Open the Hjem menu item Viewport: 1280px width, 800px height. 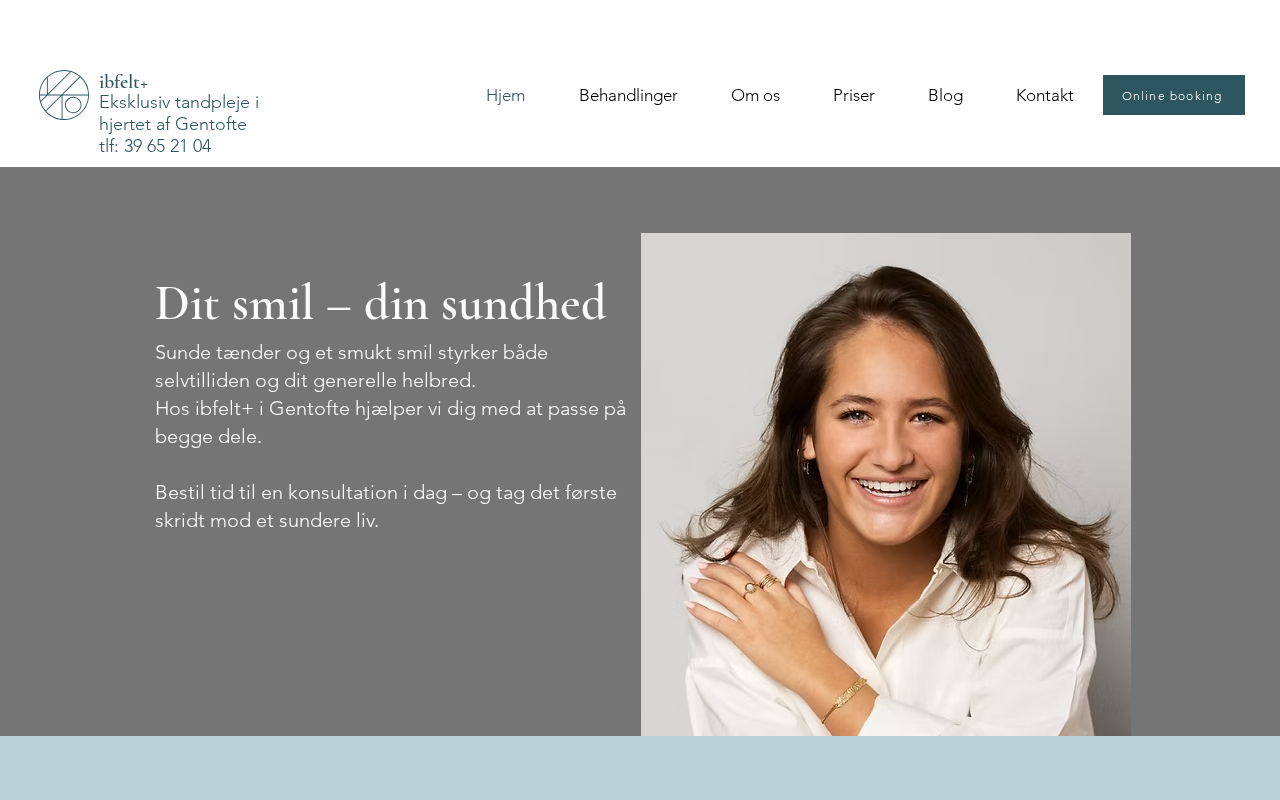[x=505, y=95]
